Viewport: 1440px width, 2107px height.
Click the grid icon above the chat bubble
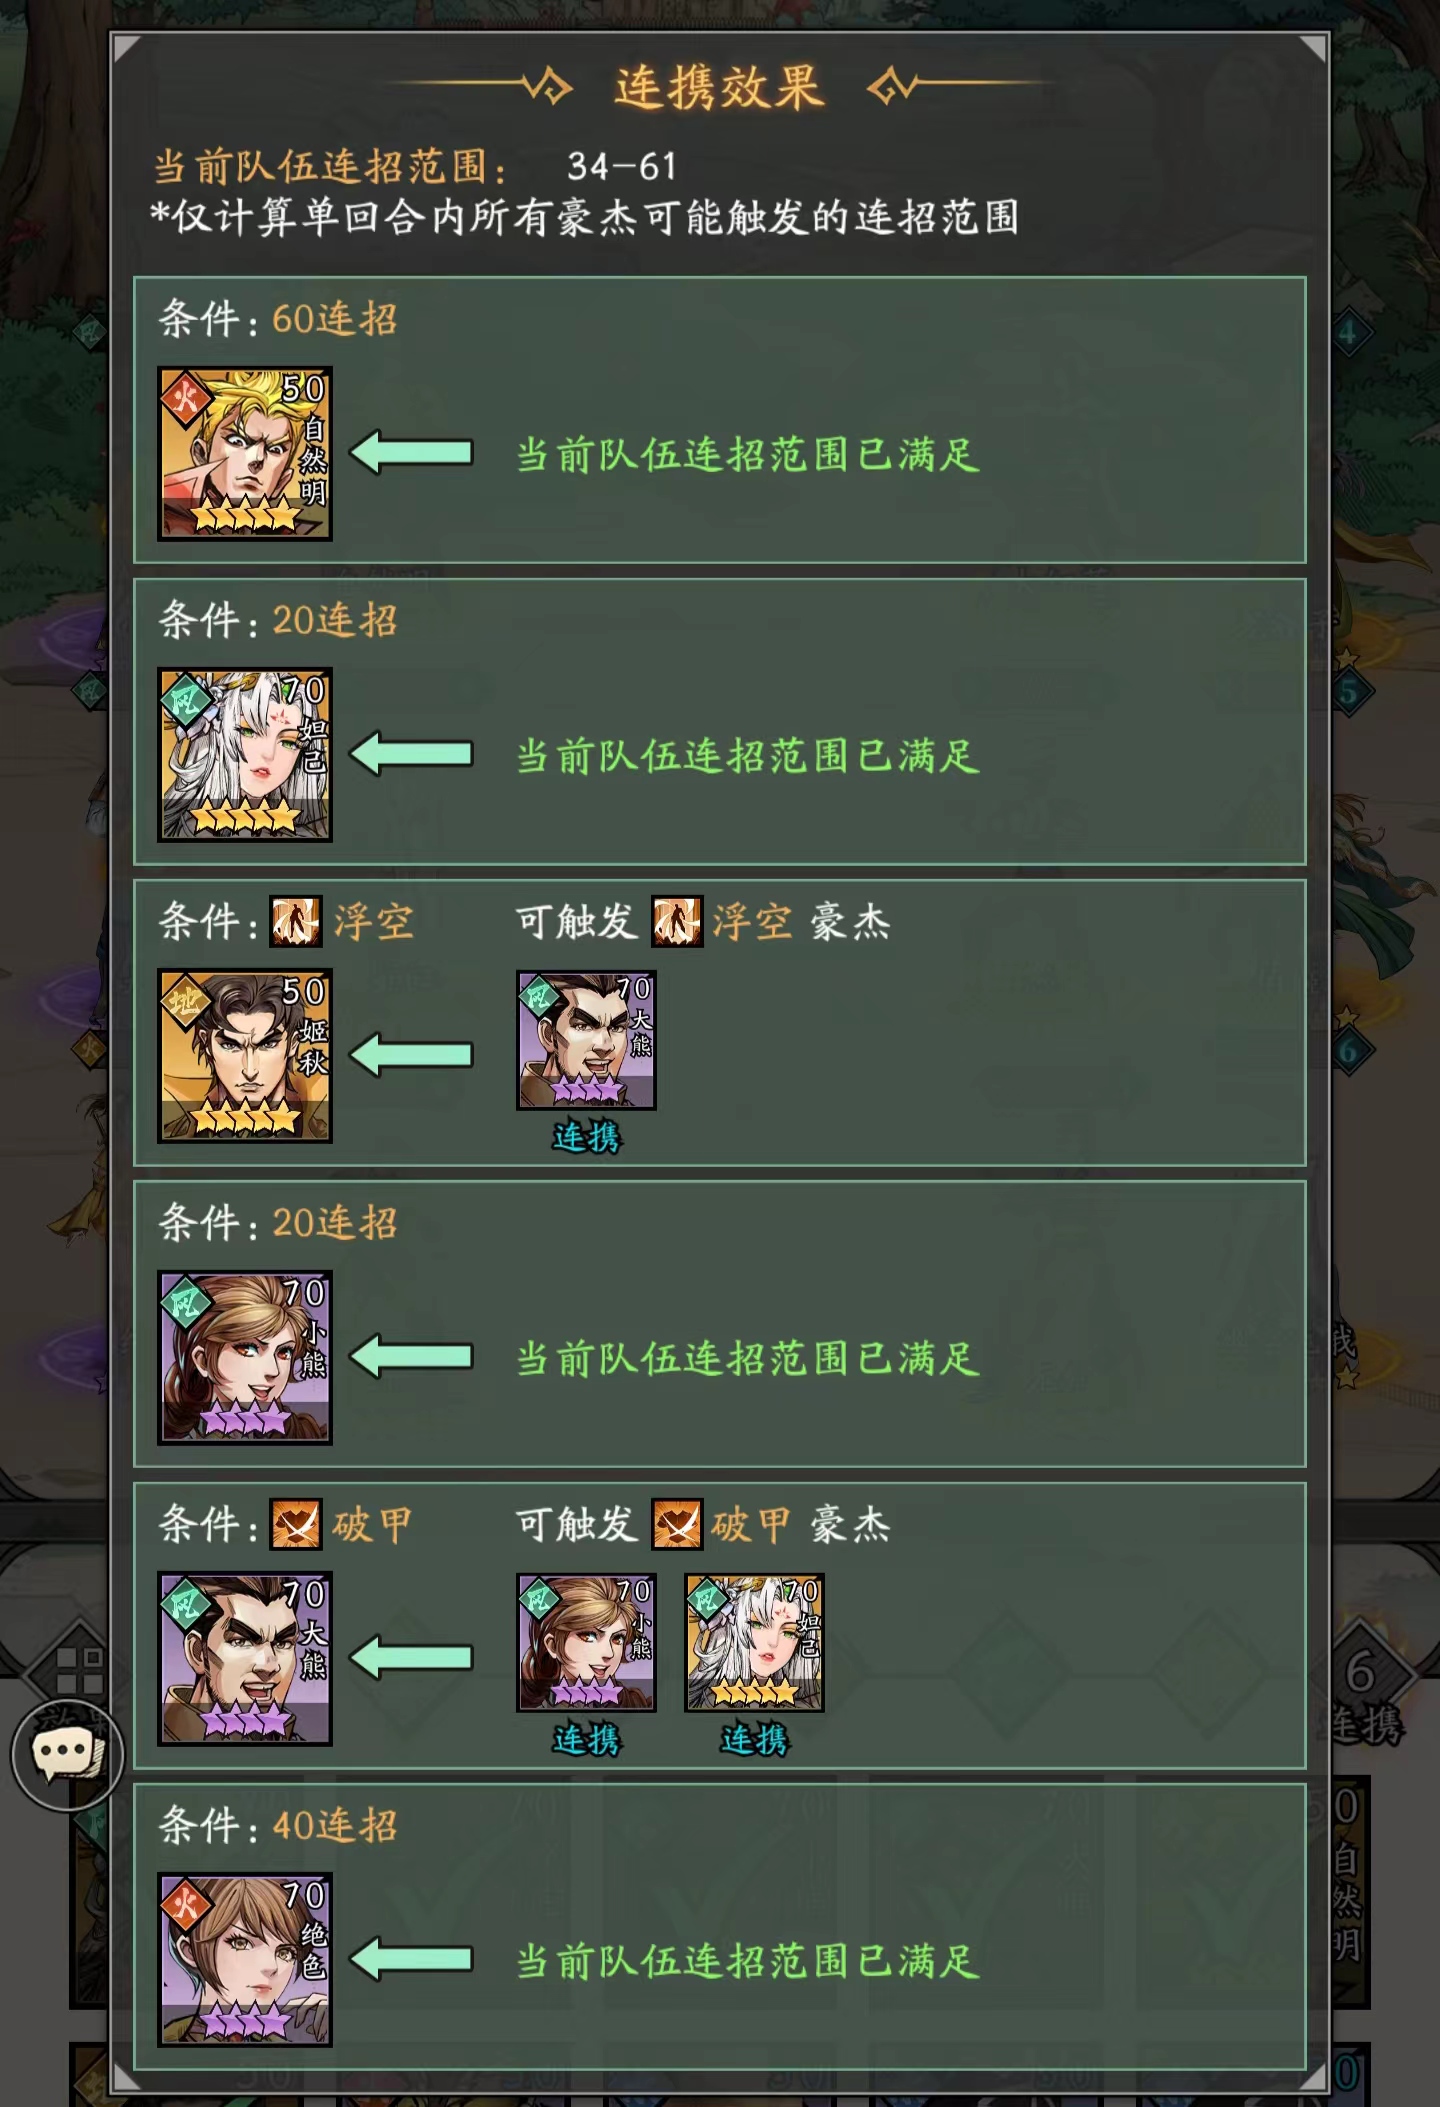[80, 1670]
